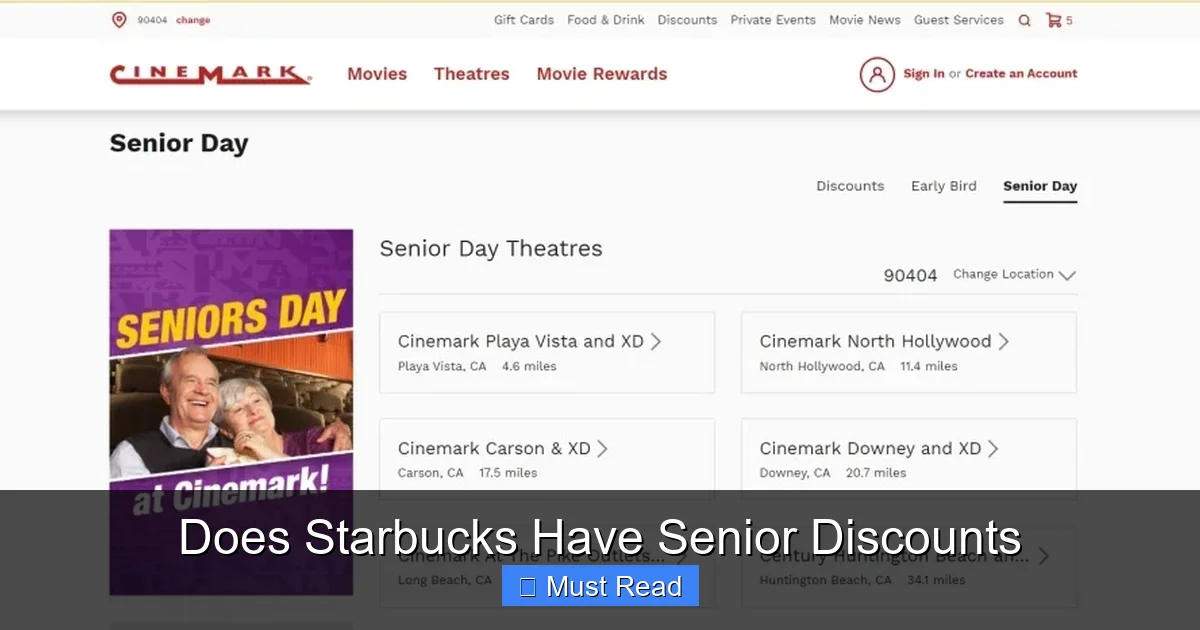The width and height of the screenshot is (1200, 630).
Task: Open Food & Drink menu item
Action: 606,20
